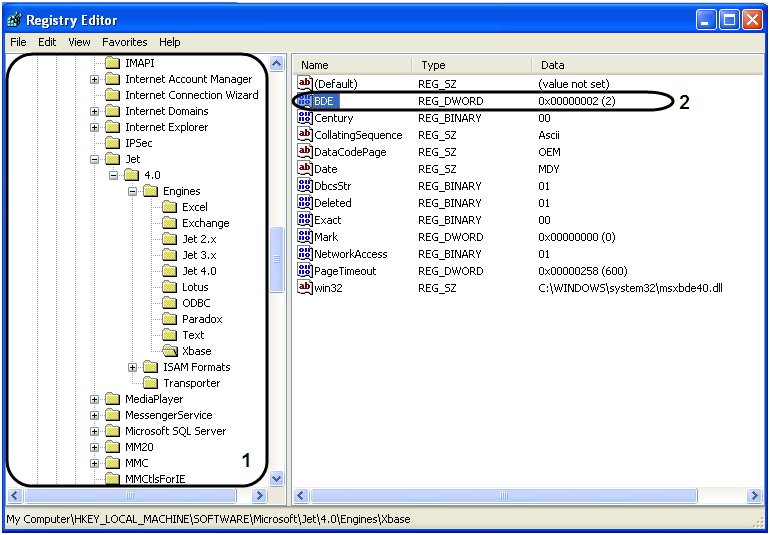Click the BDE DWORD value icon

[305, 101]
